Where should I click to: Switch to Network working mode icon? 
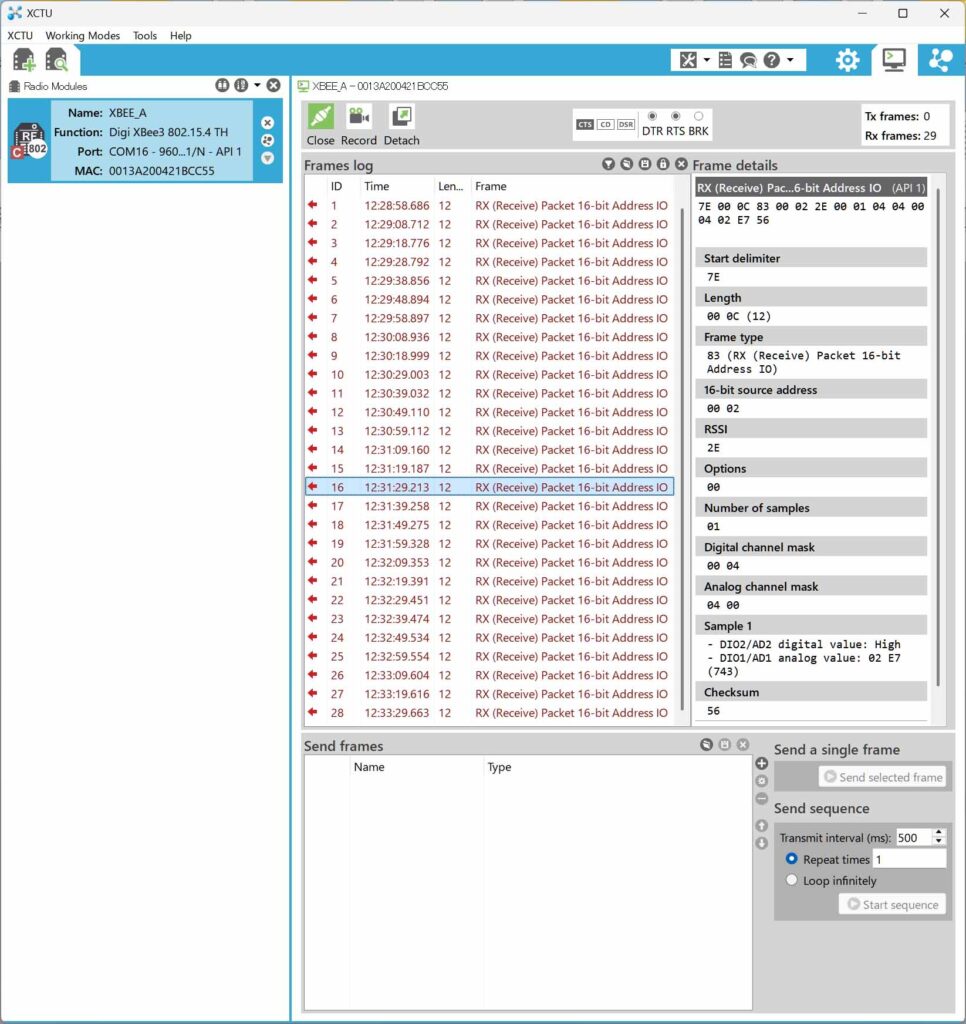(940, 59)
